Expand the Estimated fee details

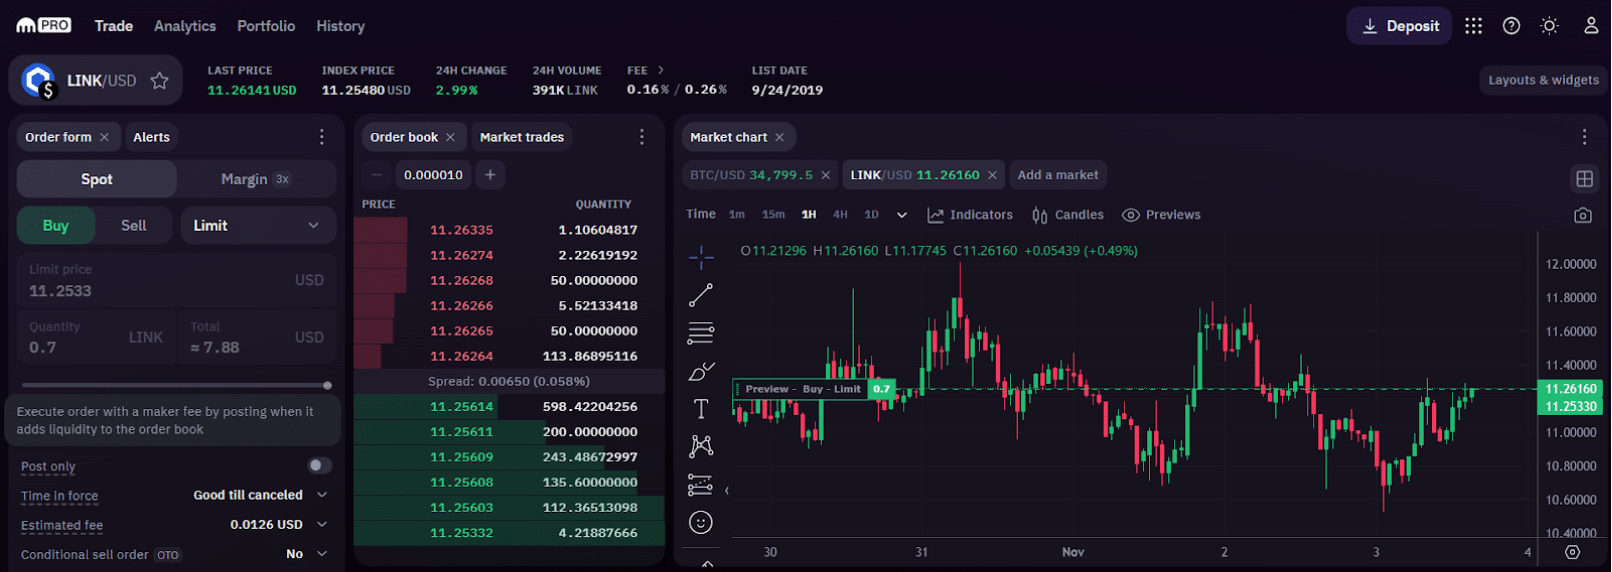pyautogui.click(x=322, y=524)
